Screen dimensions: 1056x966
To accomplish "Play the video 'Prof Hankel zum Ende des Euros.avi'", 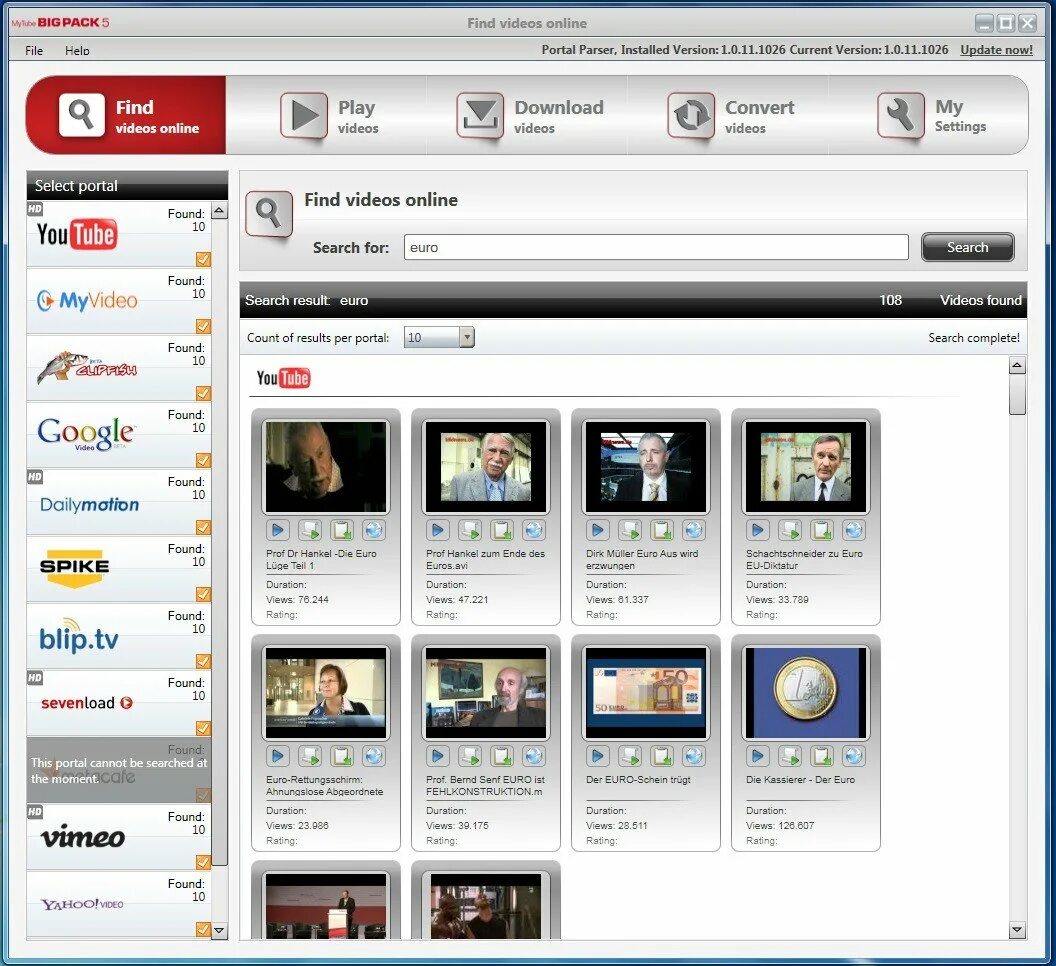I will pyautogui.click(x=438, y=530).
